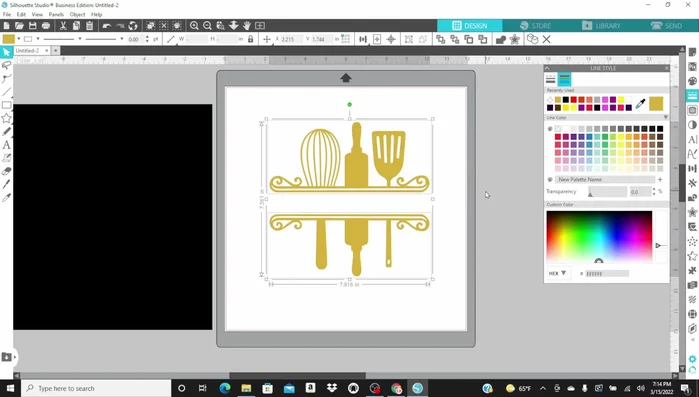This screenshot has width=699, height=397.
Task: Switch to the STORE tab
Action: (x=535, y=26)
